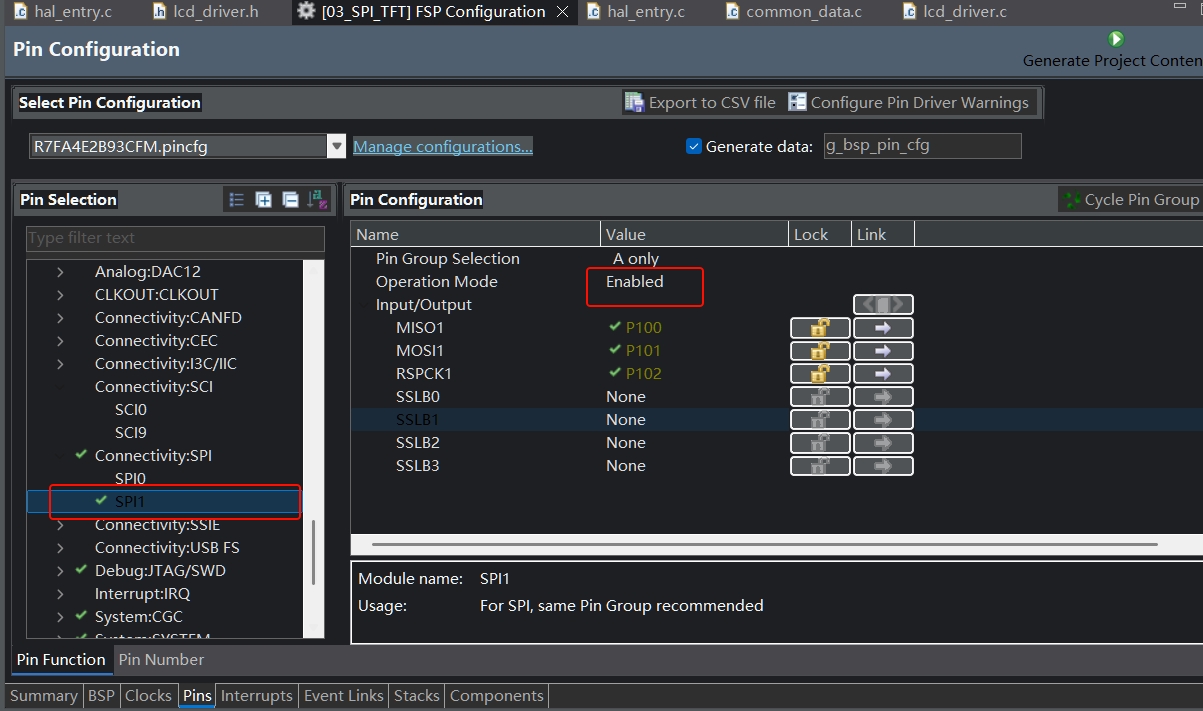The image size is (1203, 711).
Task: Toggle the Generate data checkbox
Action: point(694,146)
